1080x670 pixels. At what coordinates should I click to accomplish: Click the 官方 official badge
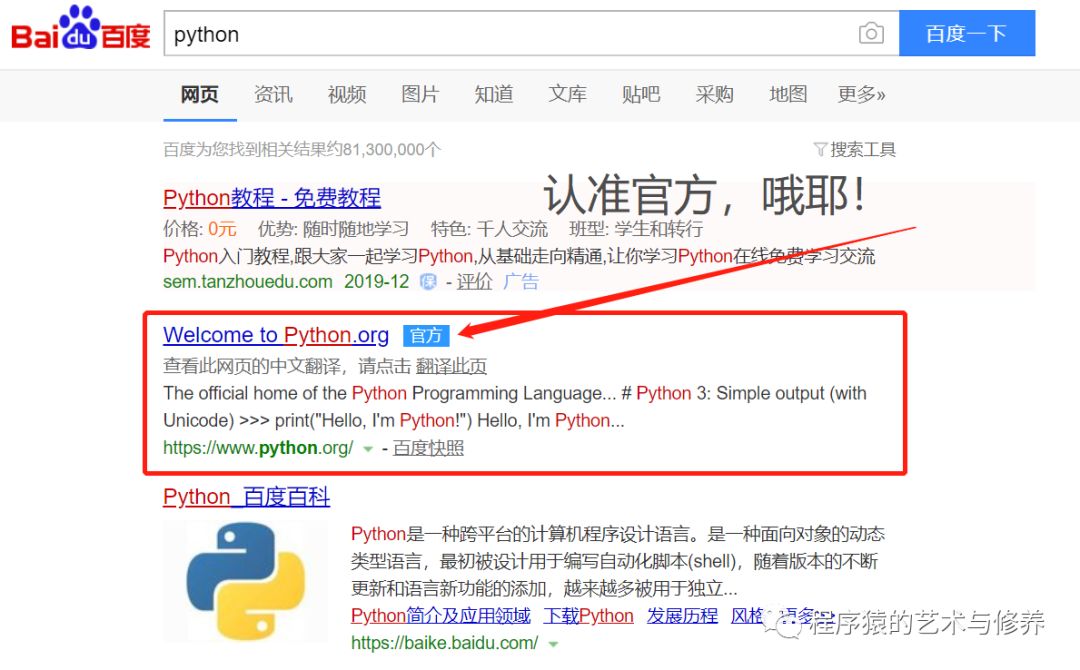click(x=426, y=335)
